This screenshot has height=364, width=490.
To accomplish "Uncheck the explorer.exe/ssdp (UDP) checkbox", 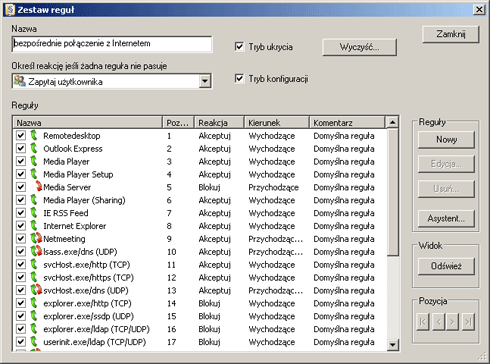I will tap(21, 316).
